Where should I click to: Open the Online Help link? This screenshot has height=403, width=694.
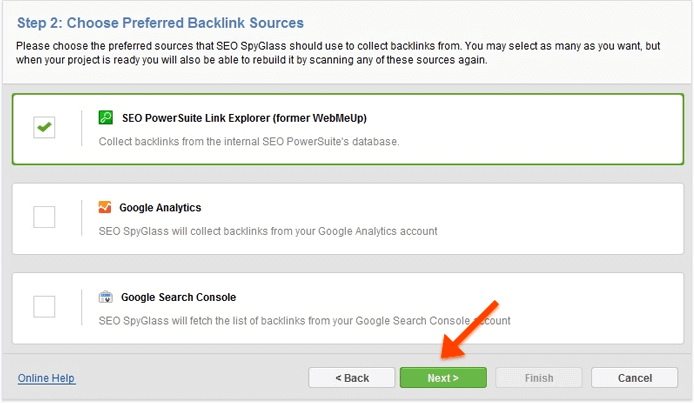tap(46, 378)
